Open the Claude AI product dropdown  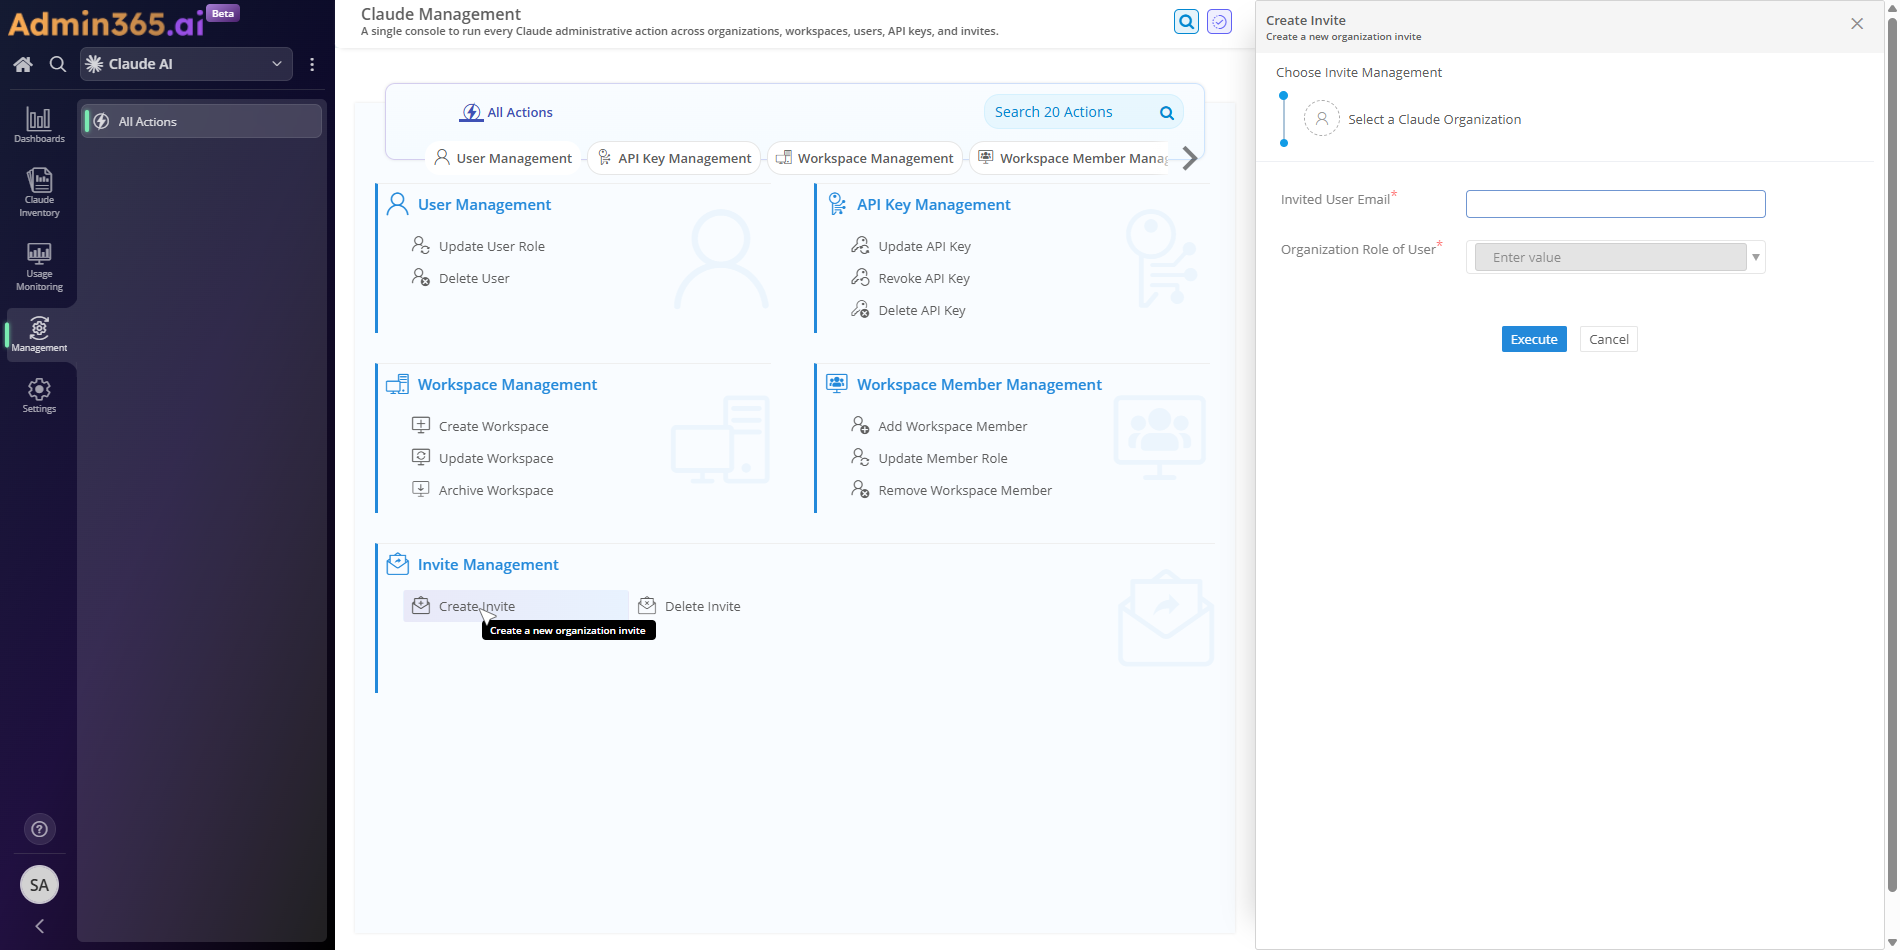point(186,64)
